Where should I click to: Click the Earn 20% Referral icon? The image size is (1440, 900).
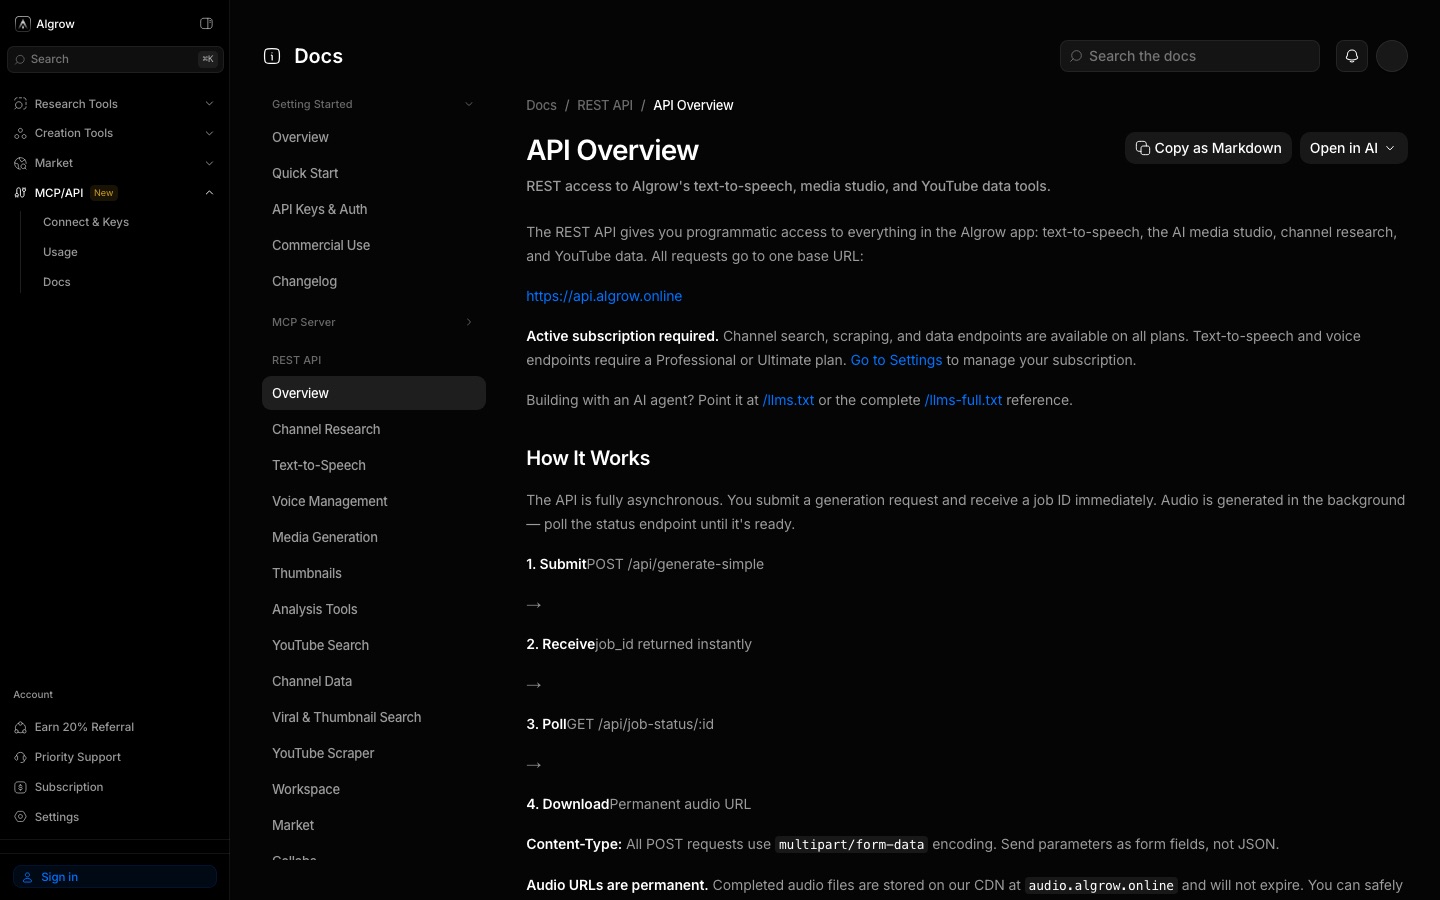click(20, 727)
